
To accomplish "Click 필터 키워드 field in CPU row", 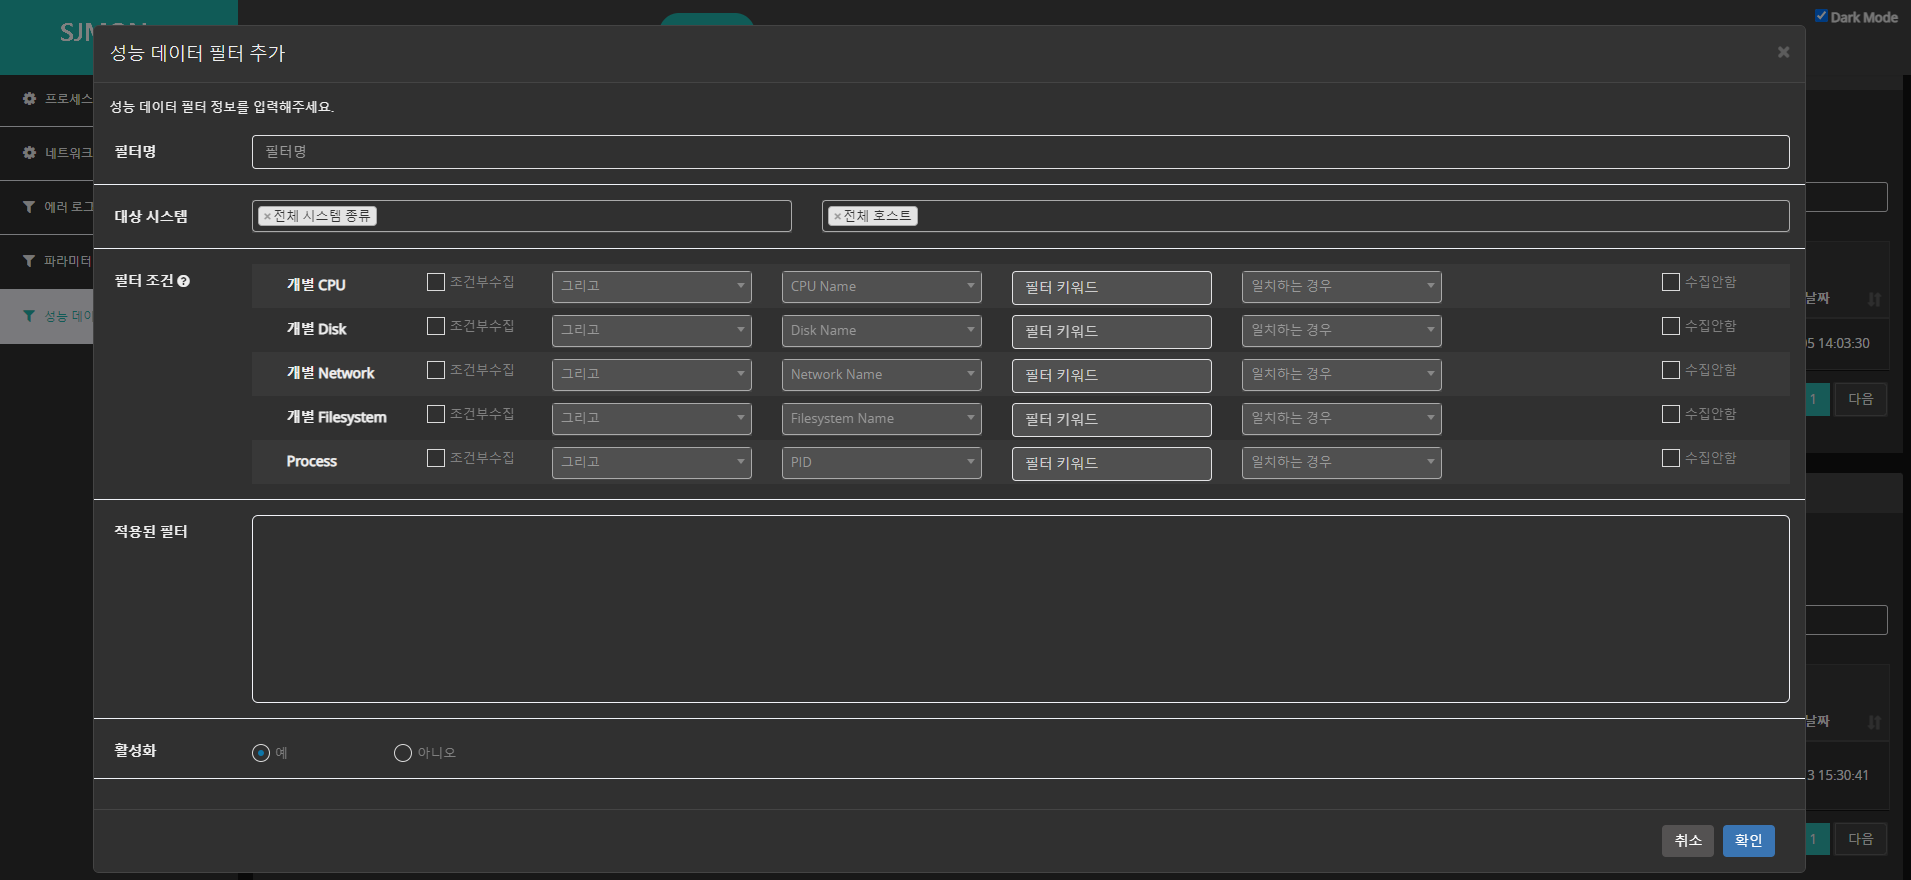I will (x=1112, y=287).
